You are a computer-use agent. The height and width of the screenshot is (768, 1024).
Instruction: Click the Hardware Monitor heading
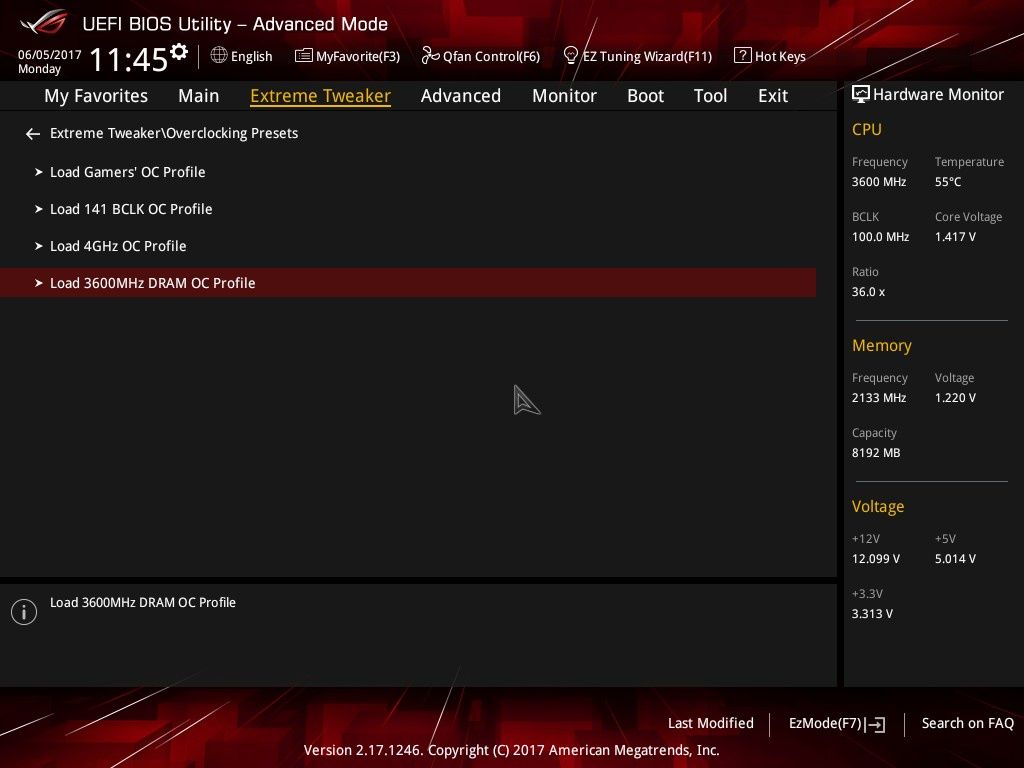coord(938,95)
